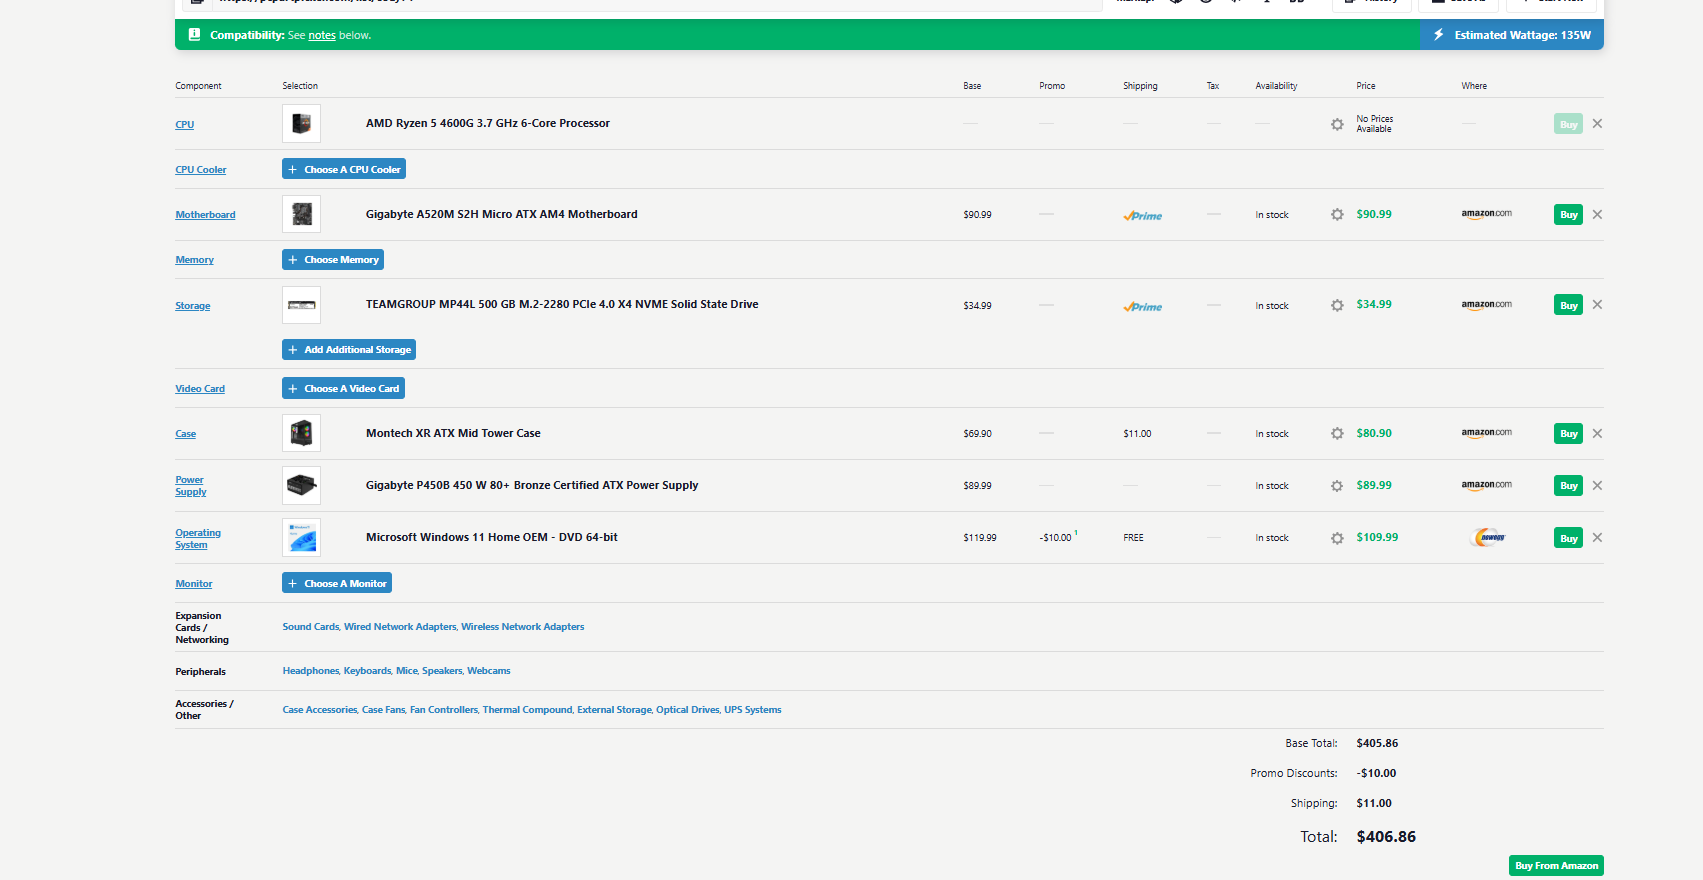Browse UPS Systems accessories category
The height and width of the screenshot is (880, 1703).
753,710
